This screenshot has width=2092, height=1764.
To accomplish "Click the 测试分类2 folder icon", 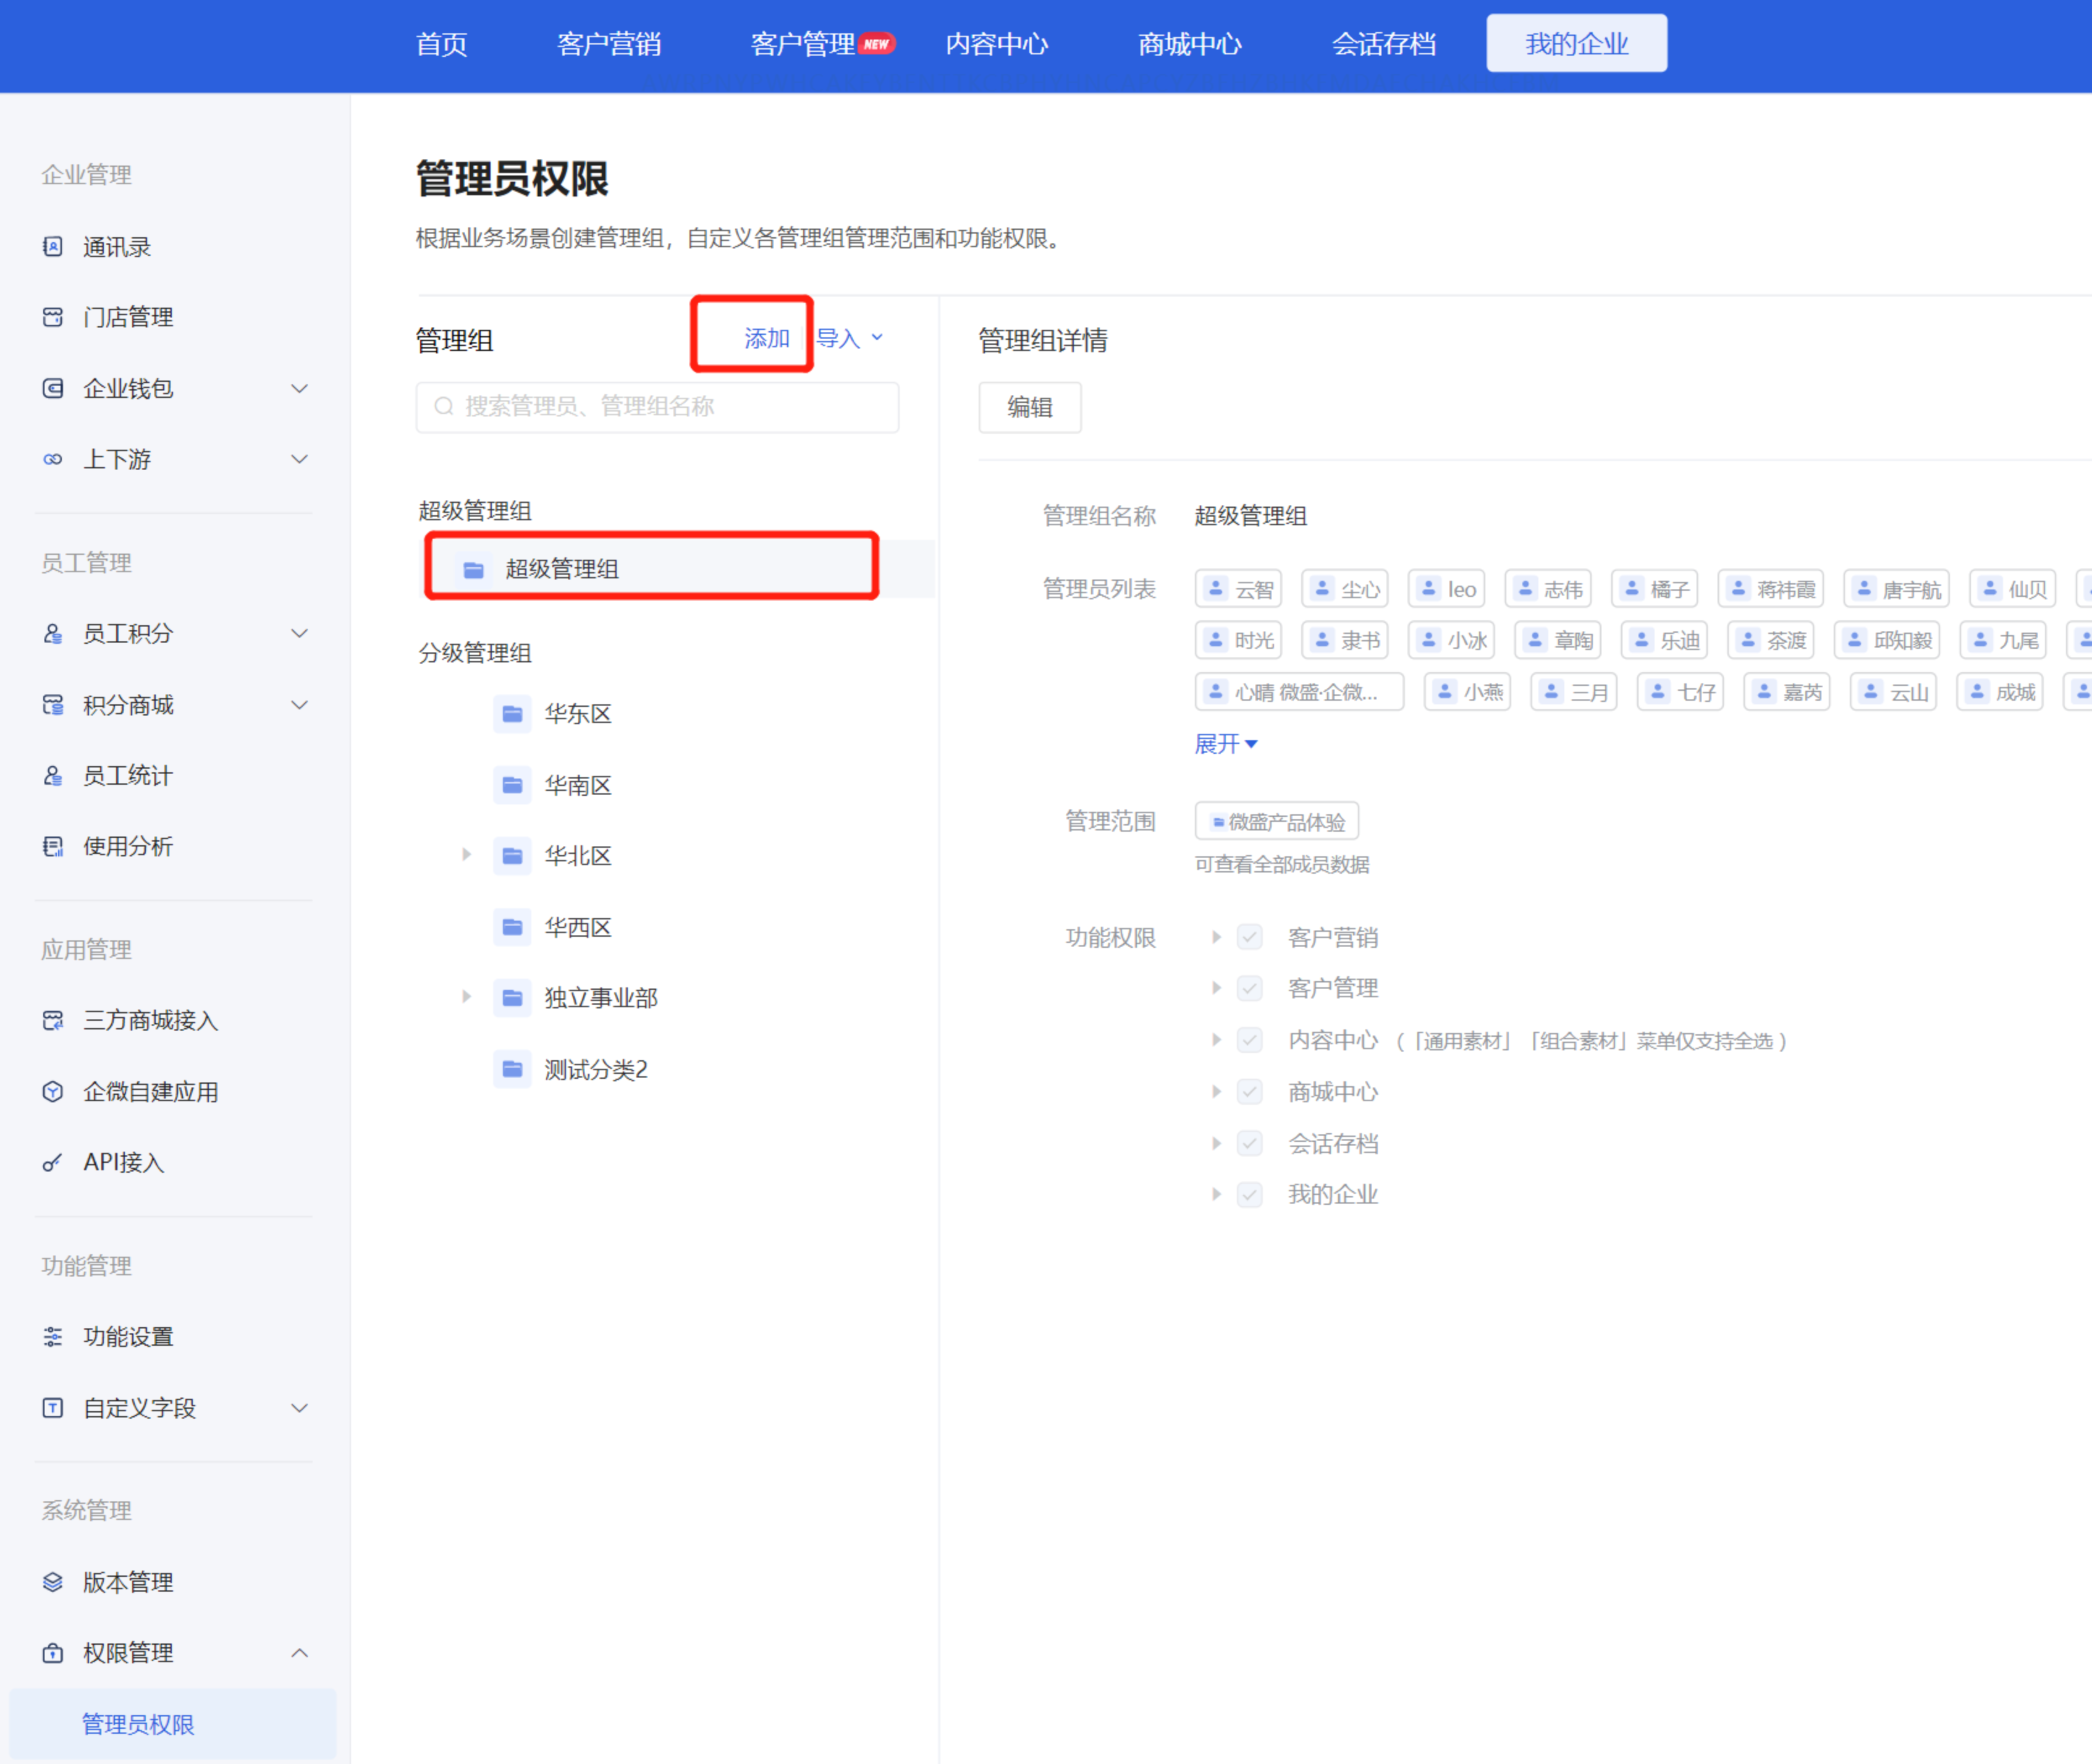I will pyautogui.click(x=512, y=1069).
